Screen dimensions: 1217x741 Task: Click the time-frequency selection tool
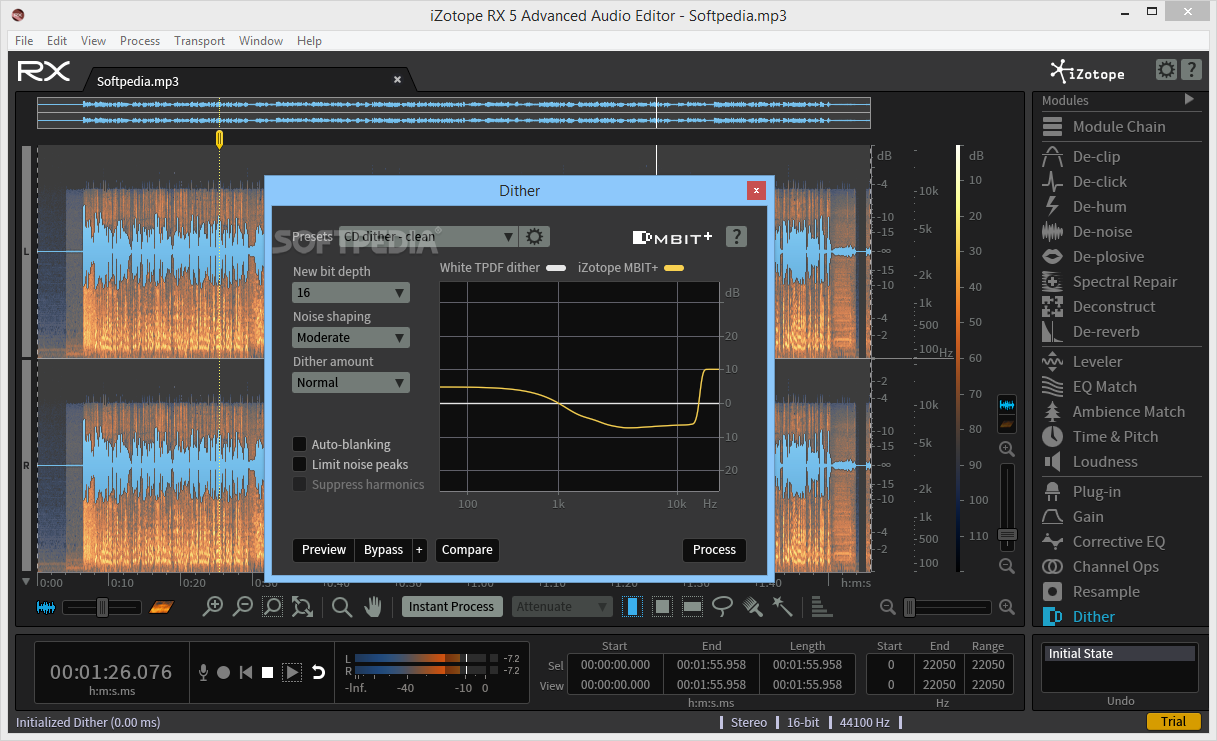pos(662,606)
